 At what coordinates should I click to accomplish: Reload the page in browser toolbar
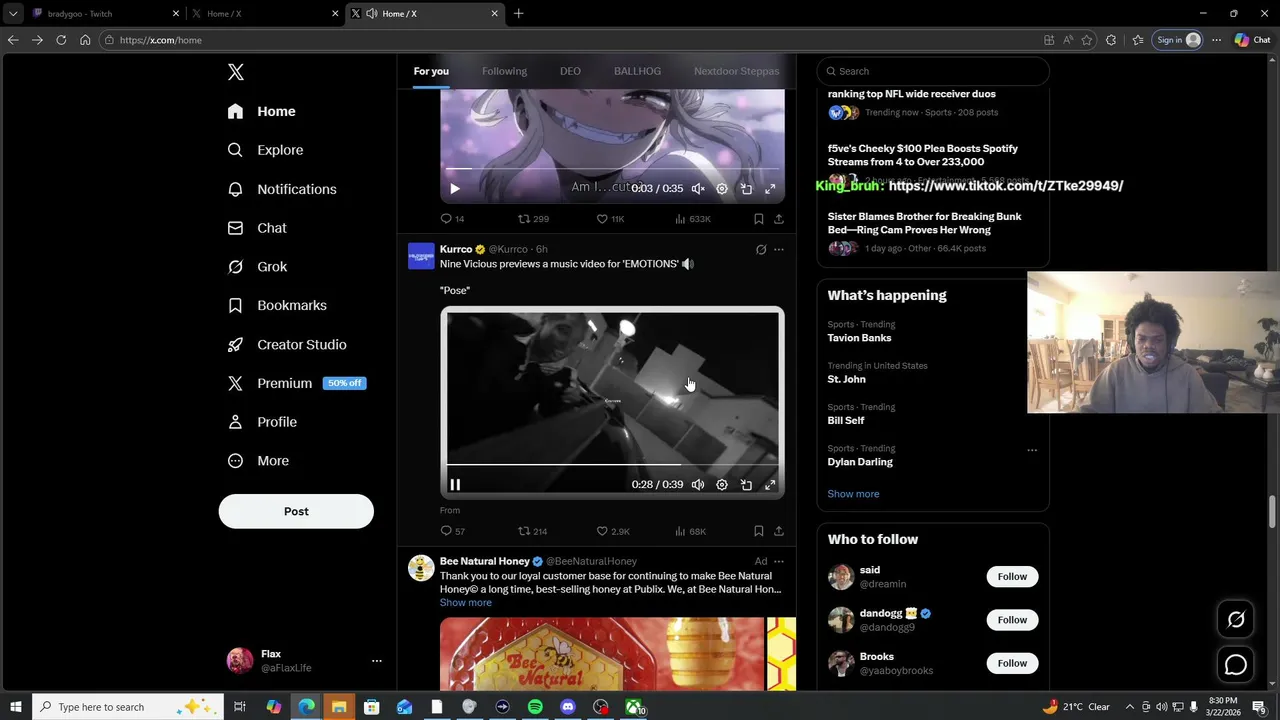[x=61, y=40]
